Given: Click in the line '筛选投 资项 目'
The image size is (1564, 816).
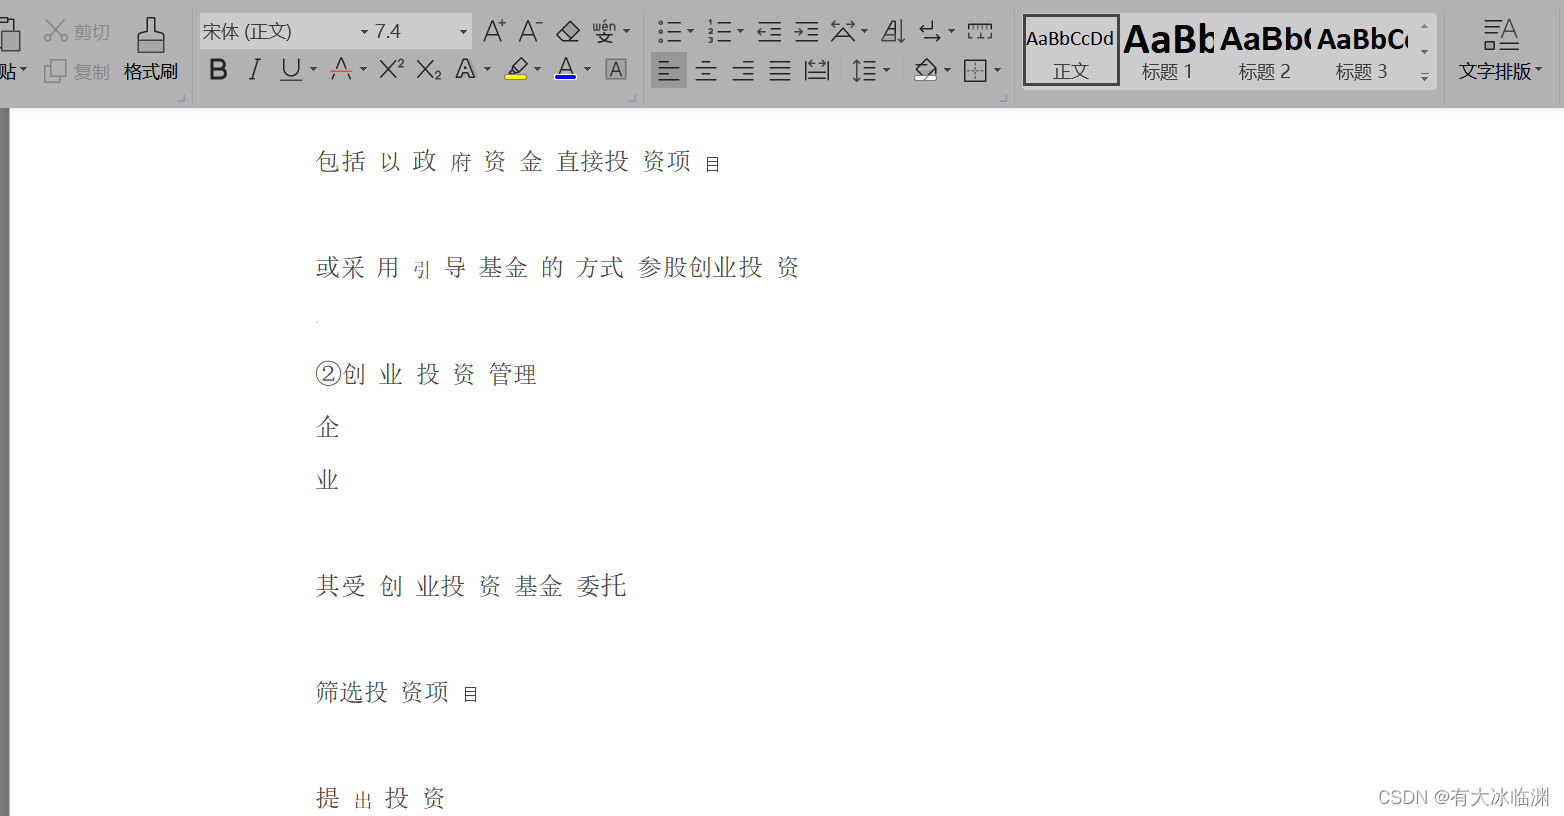Looking at the screenshot, I should coord(397,692).
